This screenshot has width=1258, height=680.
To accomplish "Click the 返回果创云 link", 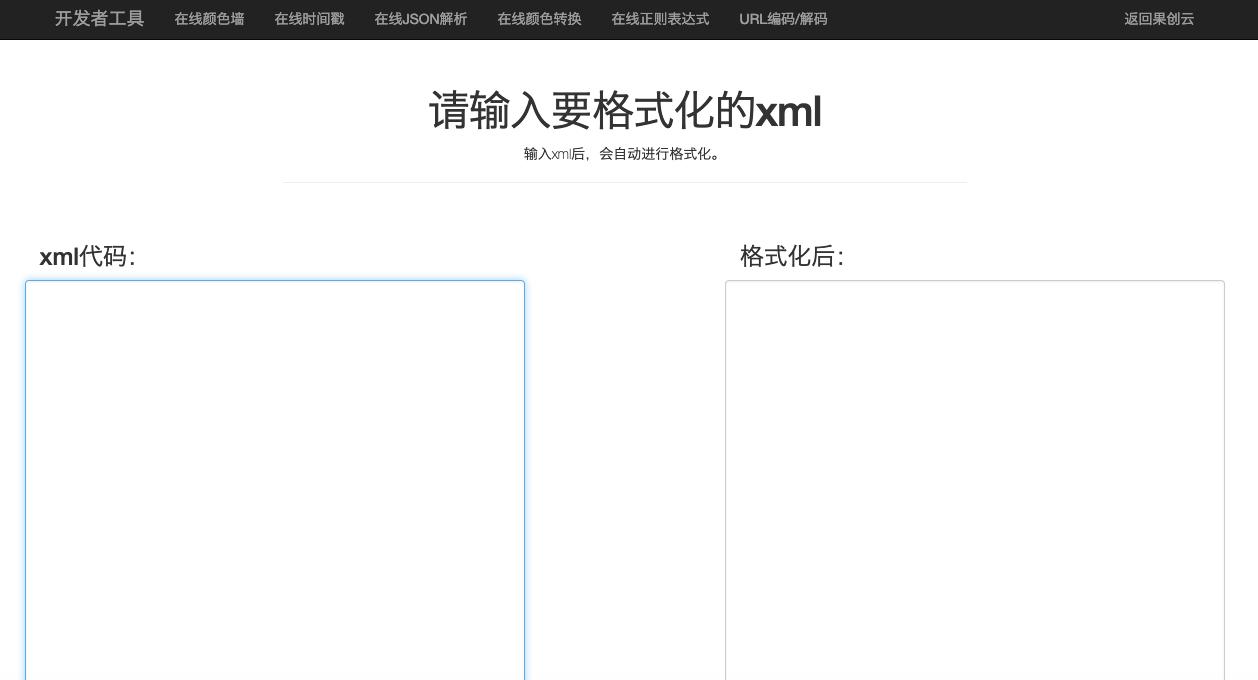I will [1159, 19].
